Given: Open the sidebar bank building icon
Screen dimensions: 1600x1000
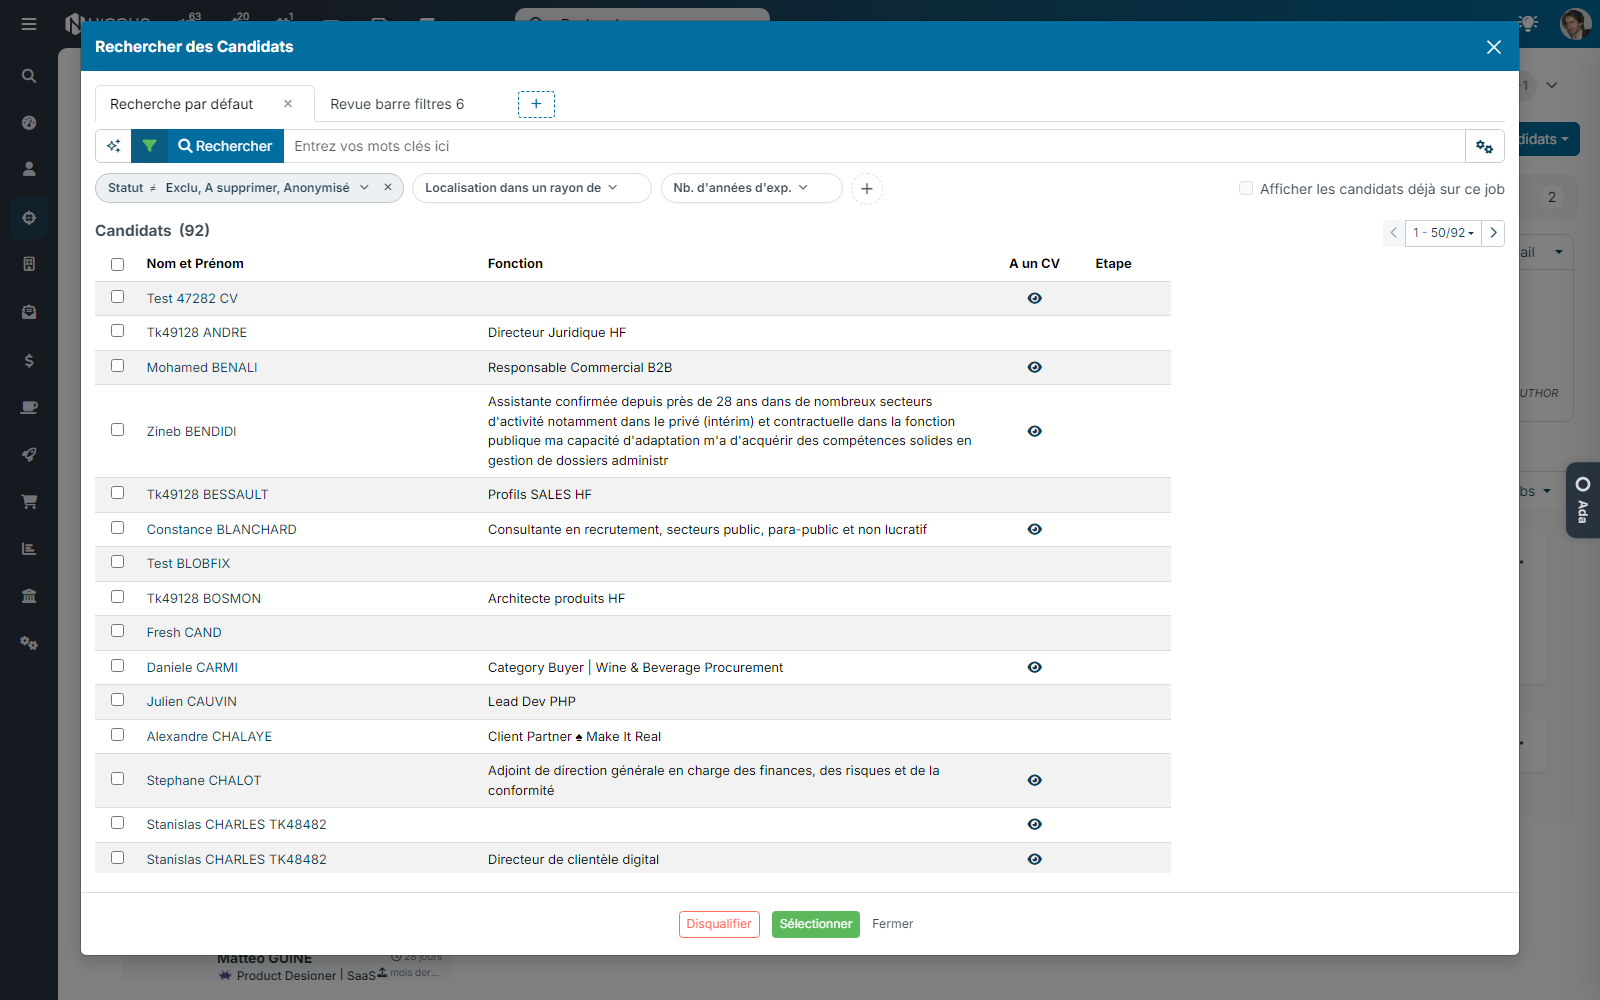Looking at the screenshot, I should pyautogui.click(x=29, y=596).
